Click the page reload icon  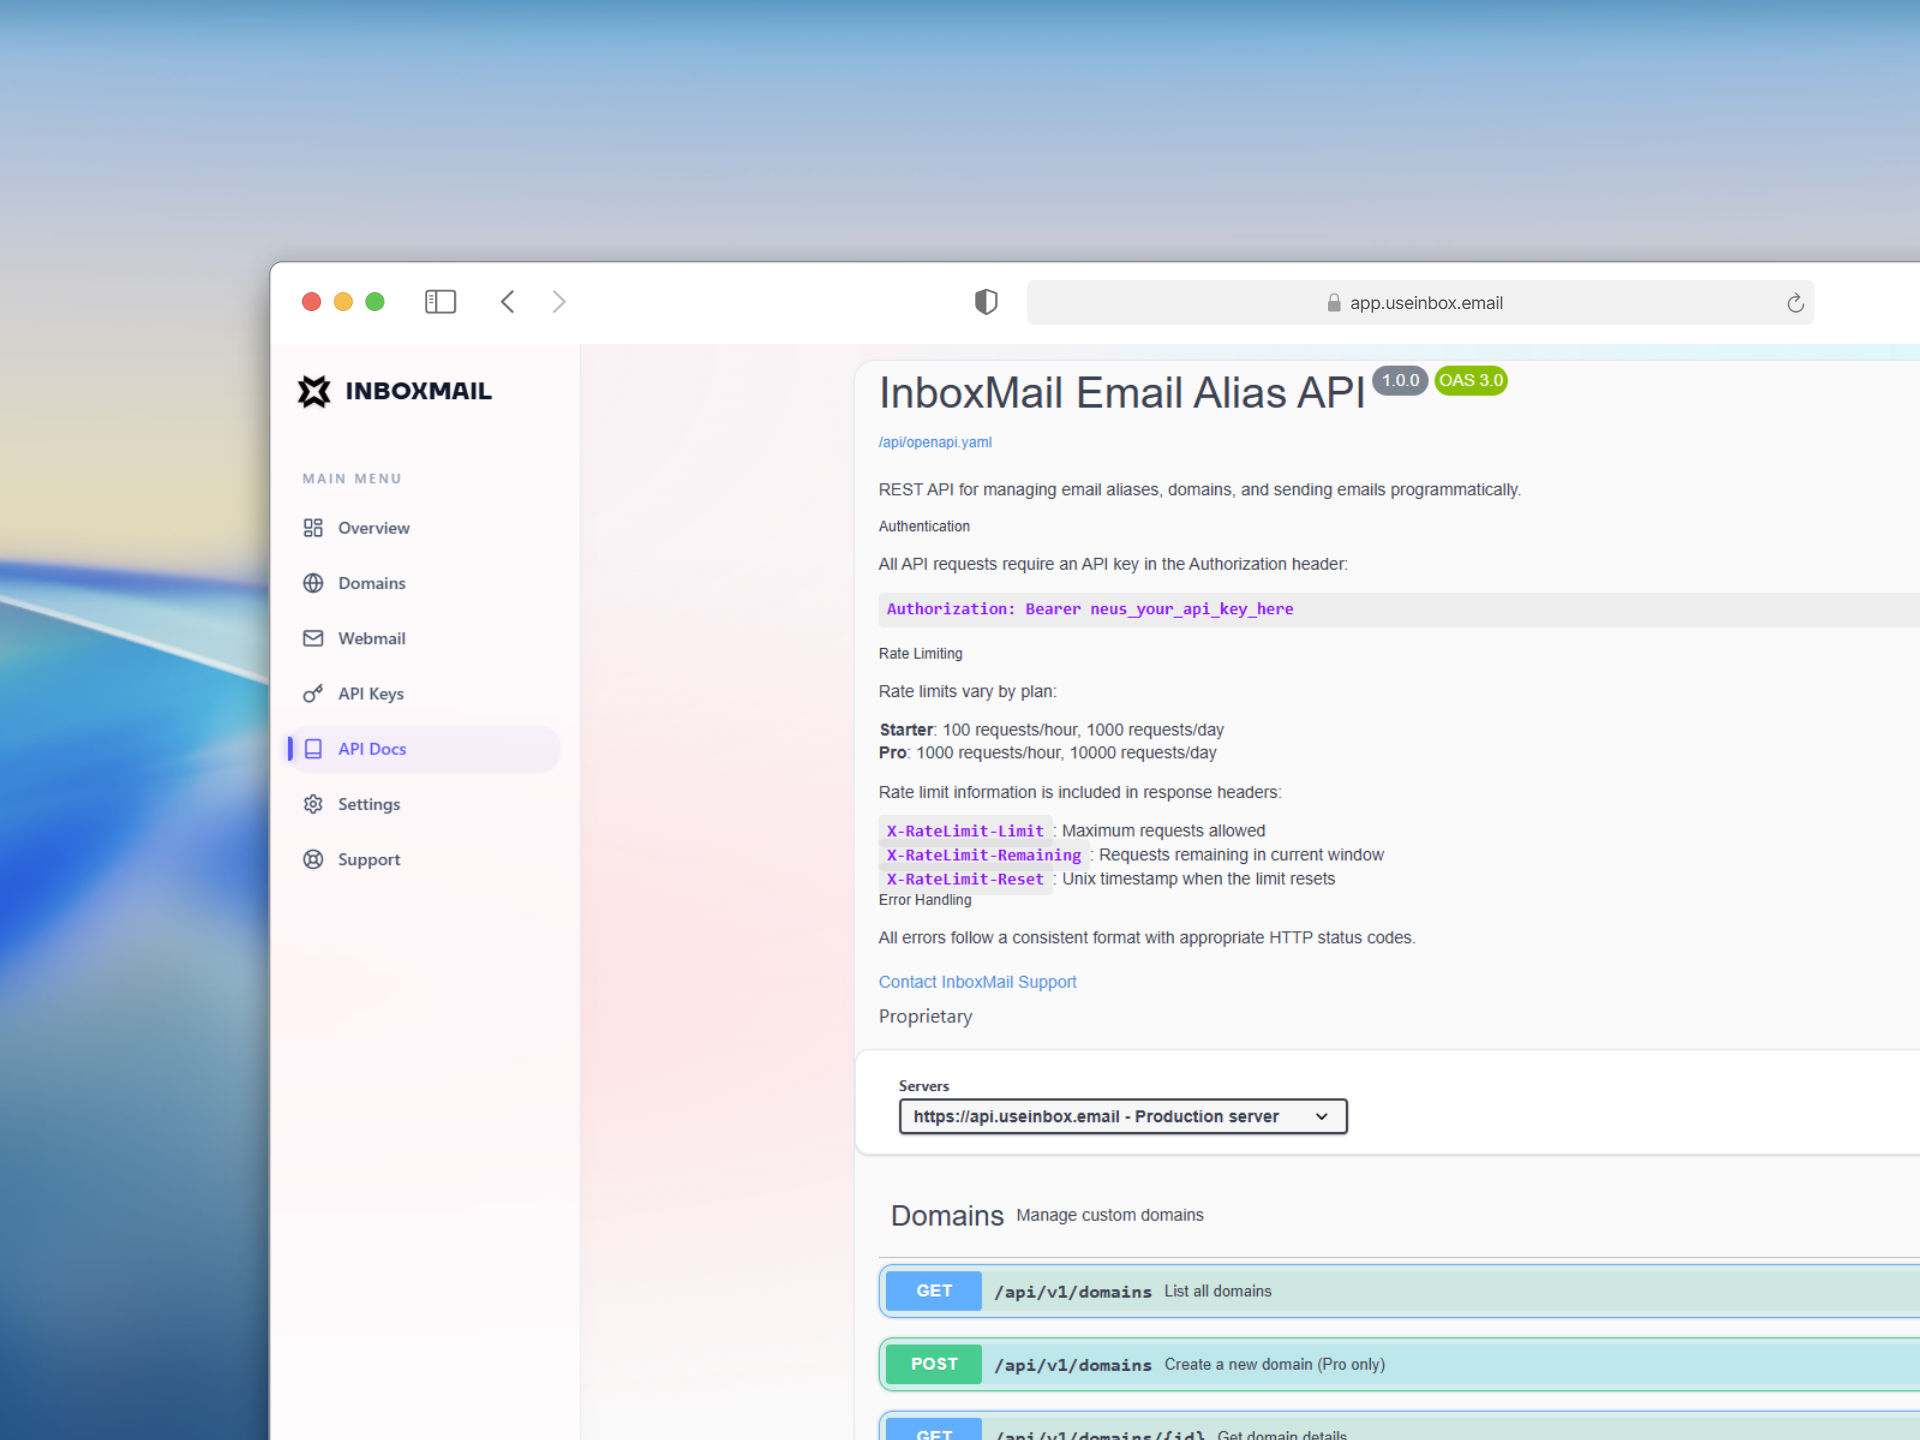[x=1793, y=302]
